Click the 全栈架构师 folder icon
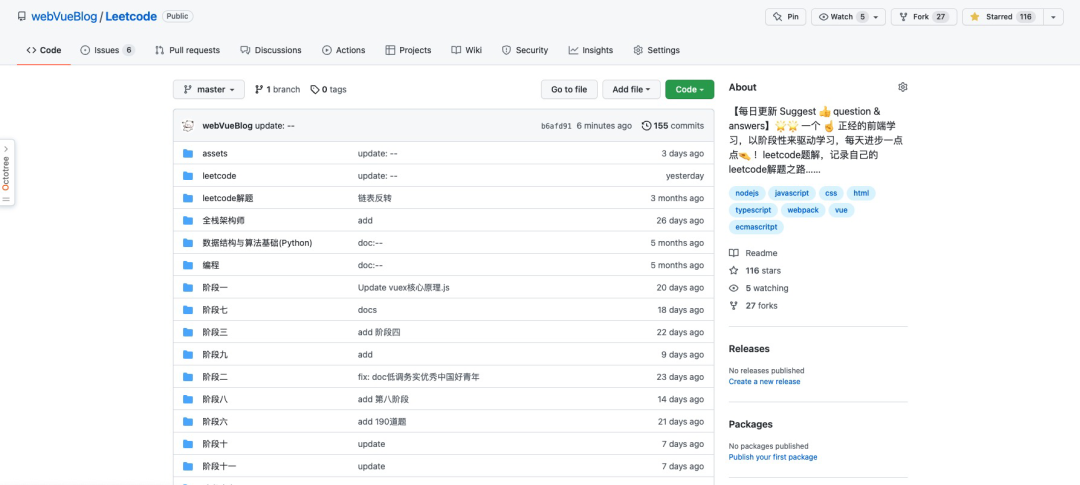The image size is (1080, 485). [x=187, y=220]
